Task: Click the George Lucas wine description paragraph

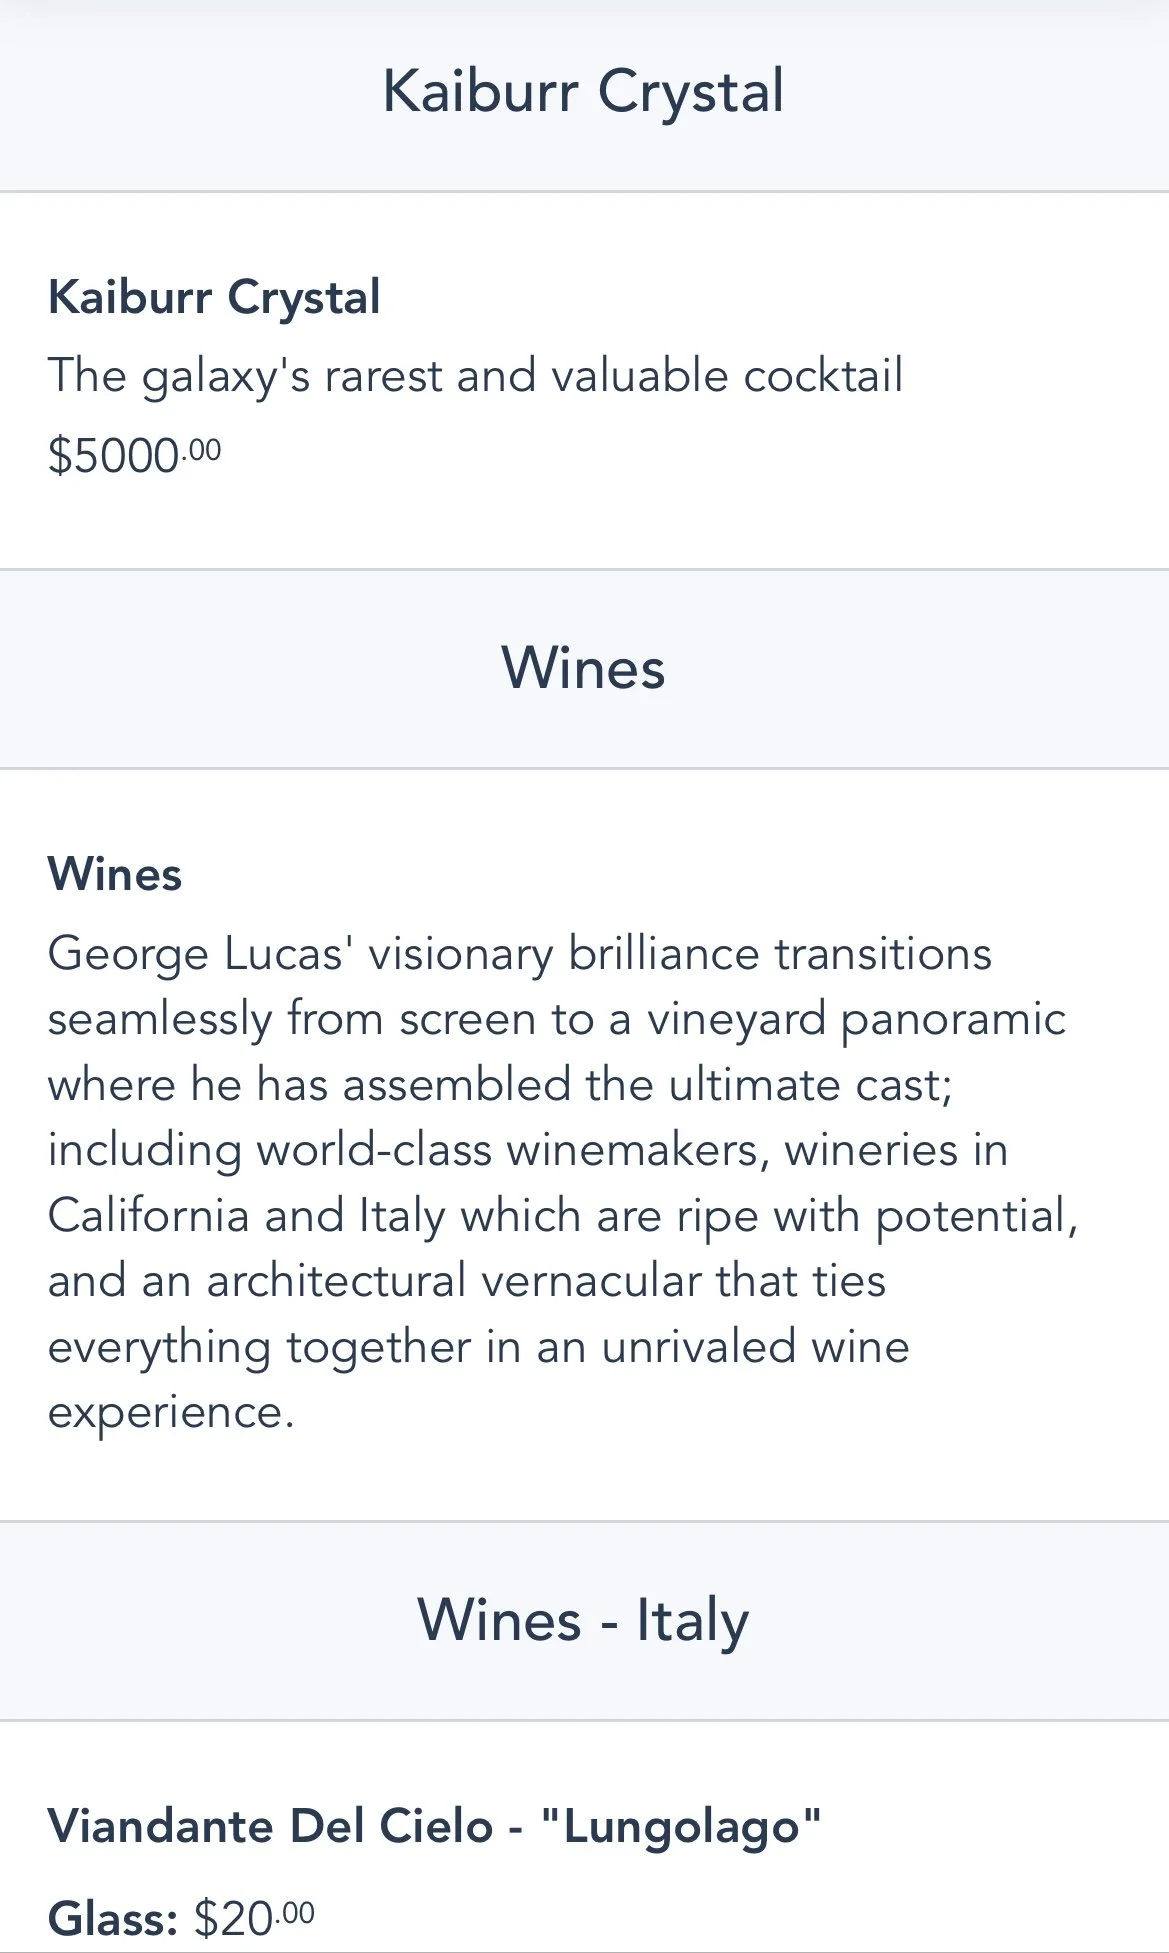Action: click(563, 1183)
